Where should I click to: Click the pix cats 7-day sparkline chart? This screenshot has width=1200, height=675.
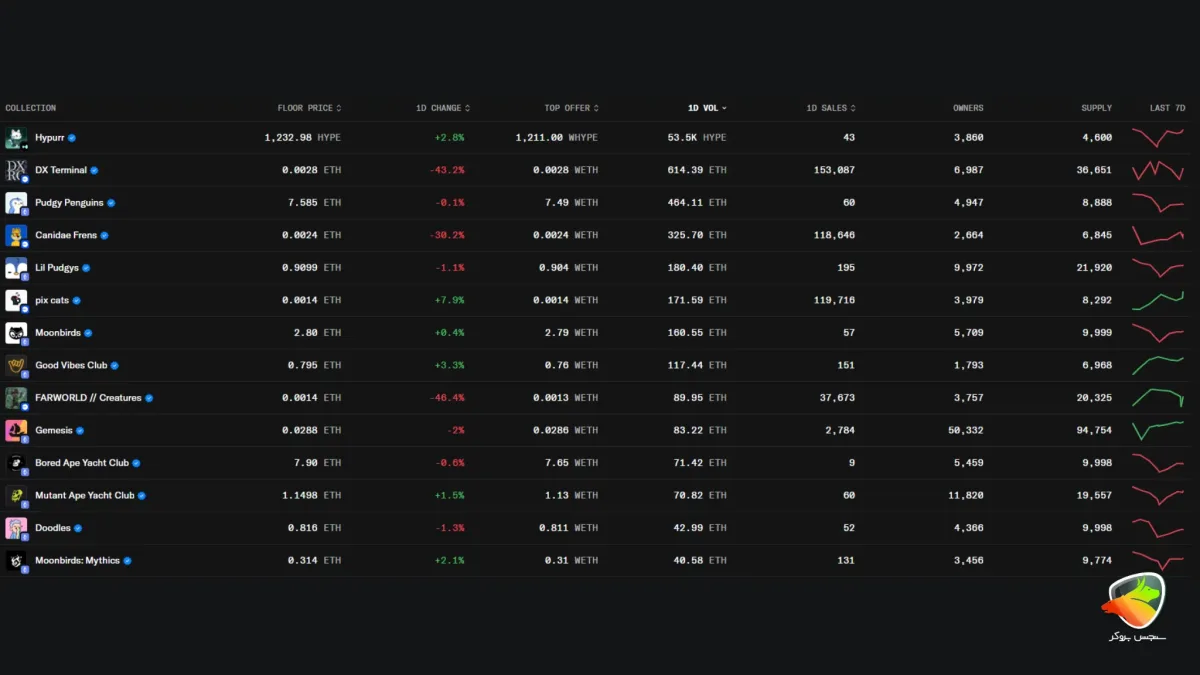[1158, 300]
